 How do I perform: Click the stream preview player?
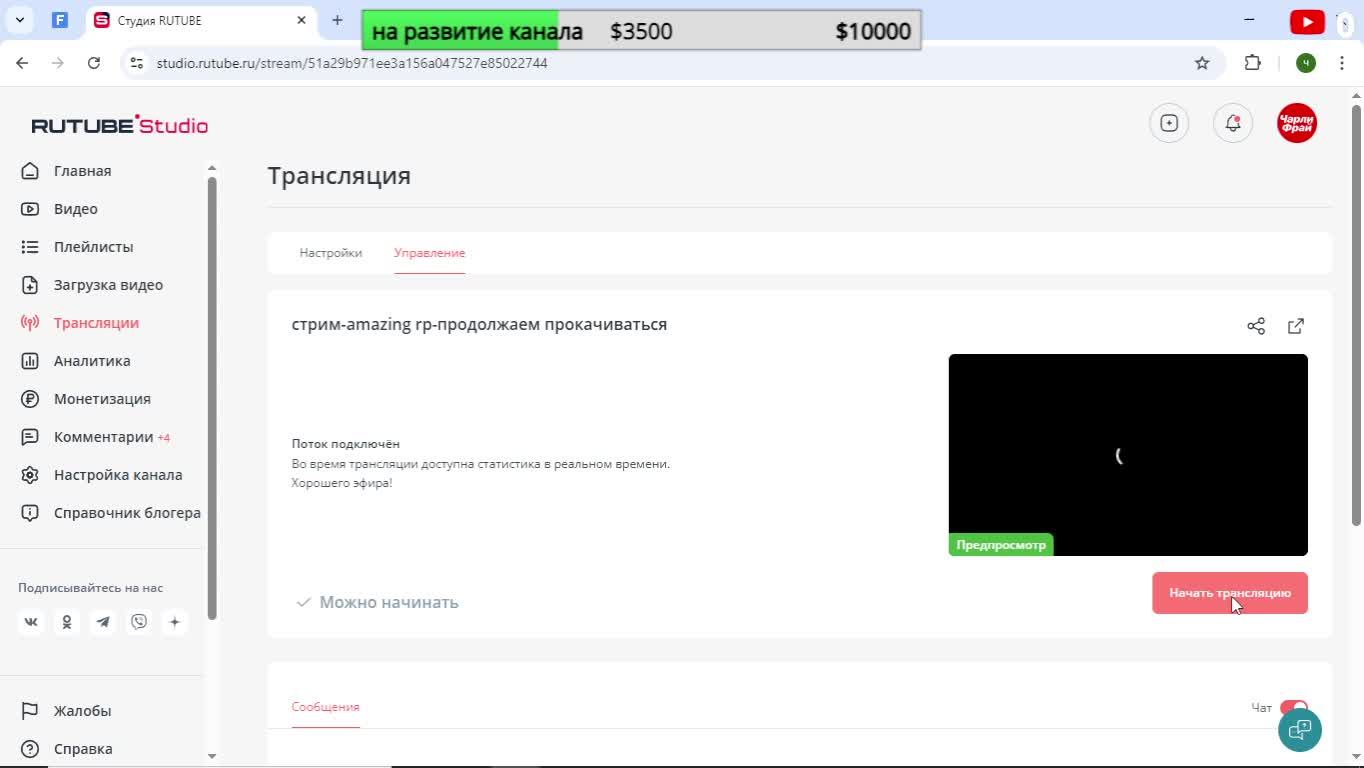pyautogui.click(x=1128, y=455)
